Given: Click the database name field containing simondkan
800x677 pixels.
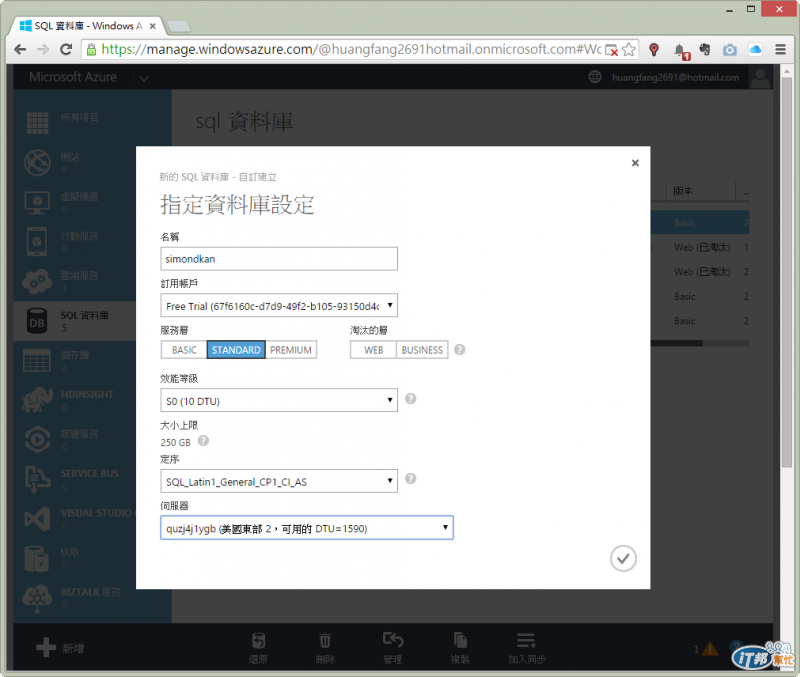Looking at the screenshot, I should pyautogui.click(x=279, y=259).
